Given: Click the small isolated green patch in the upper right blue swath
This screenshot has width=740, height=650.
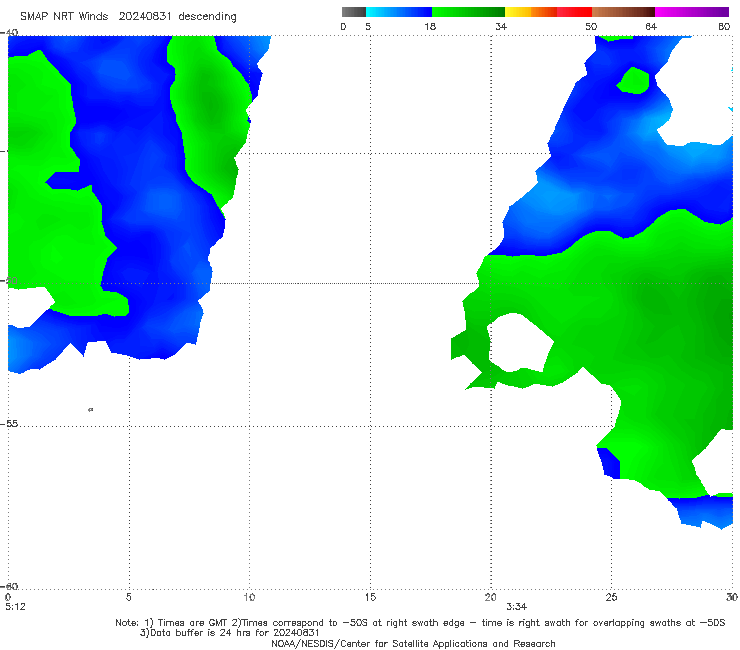Looking at the screenshot, I should [633, 81].
